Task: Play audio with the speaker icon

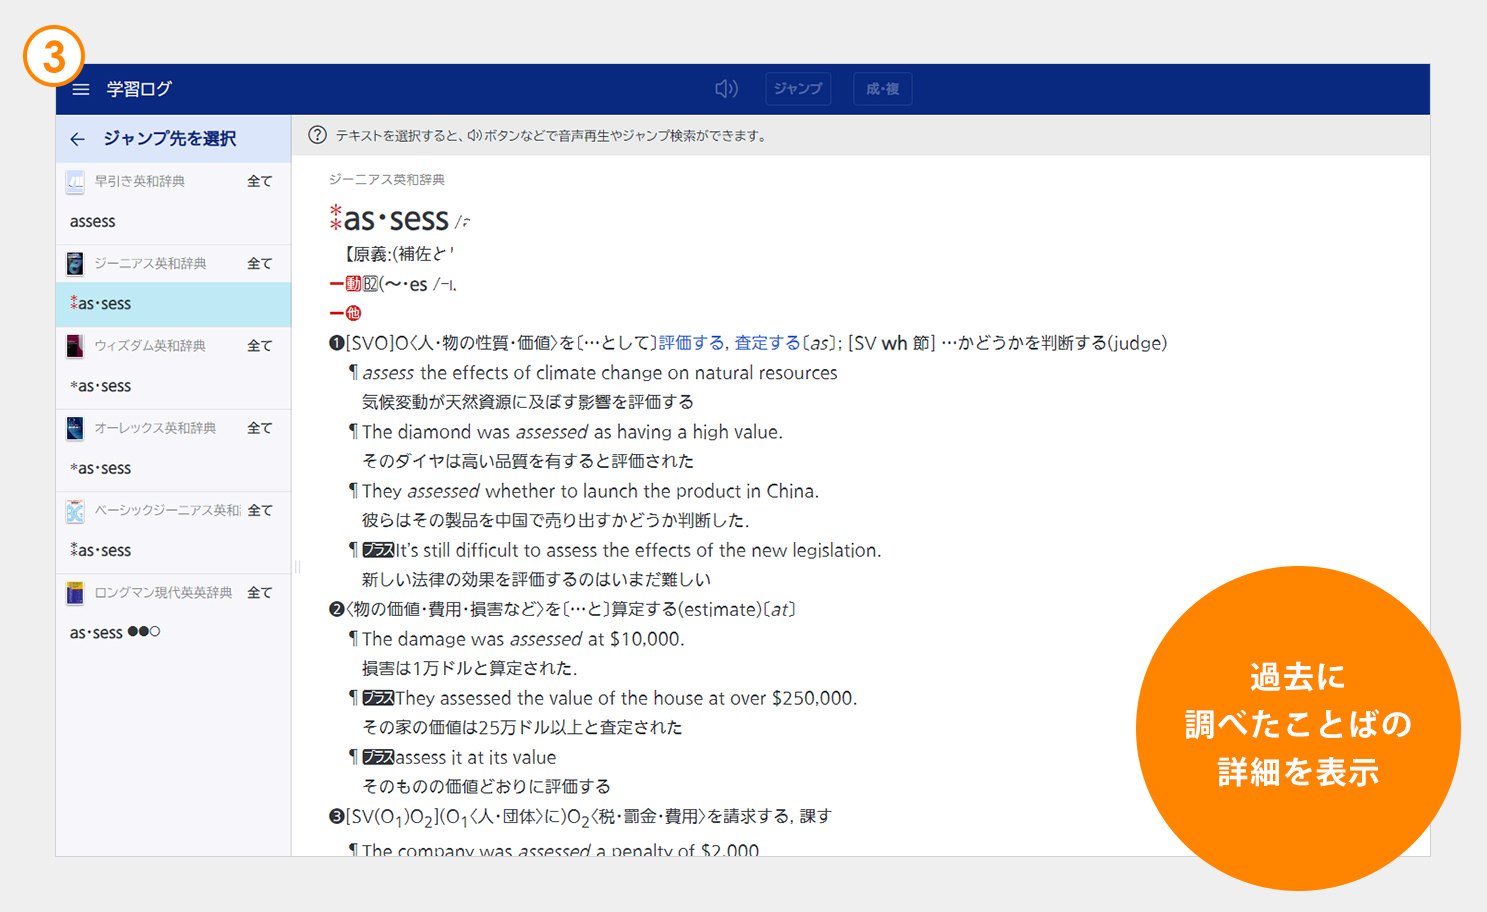Action: [x=726, y=89]
